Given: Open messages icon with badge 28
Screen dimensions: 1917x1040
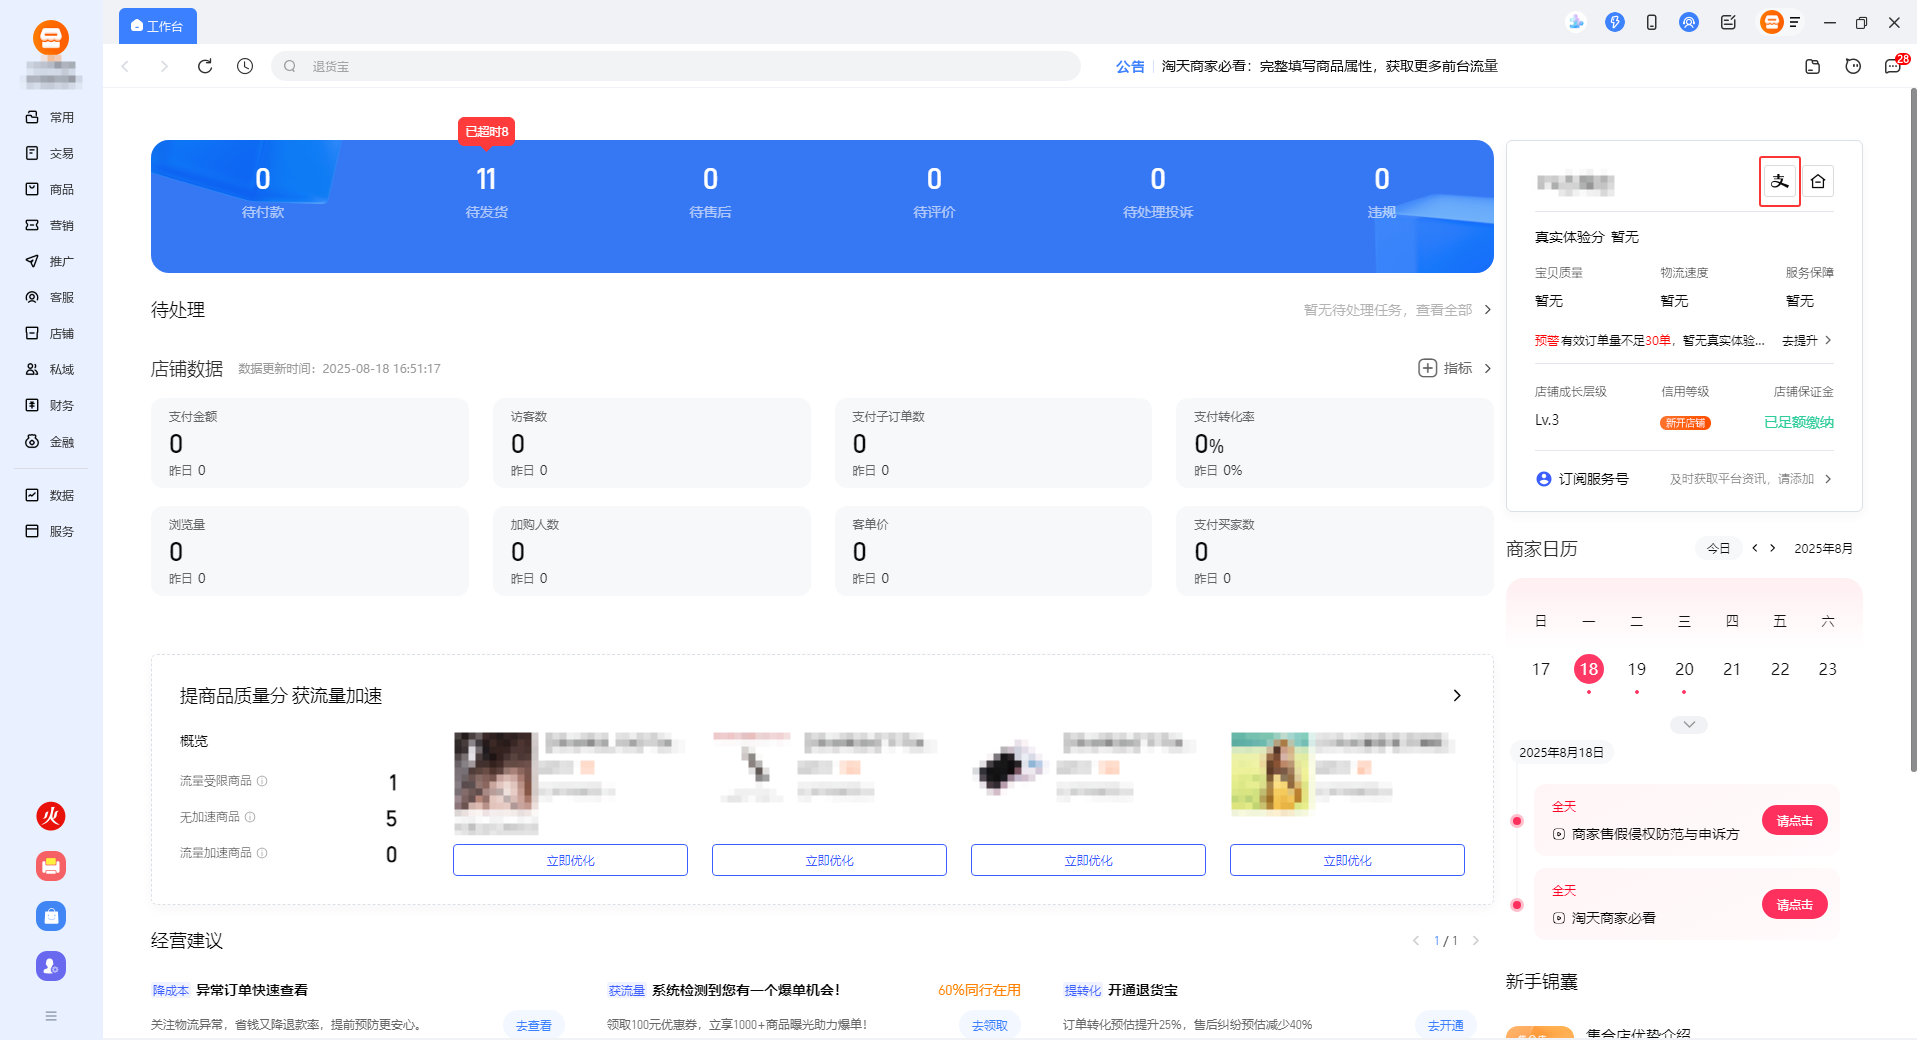Looking at the screenshot, I should point(1893,66).
